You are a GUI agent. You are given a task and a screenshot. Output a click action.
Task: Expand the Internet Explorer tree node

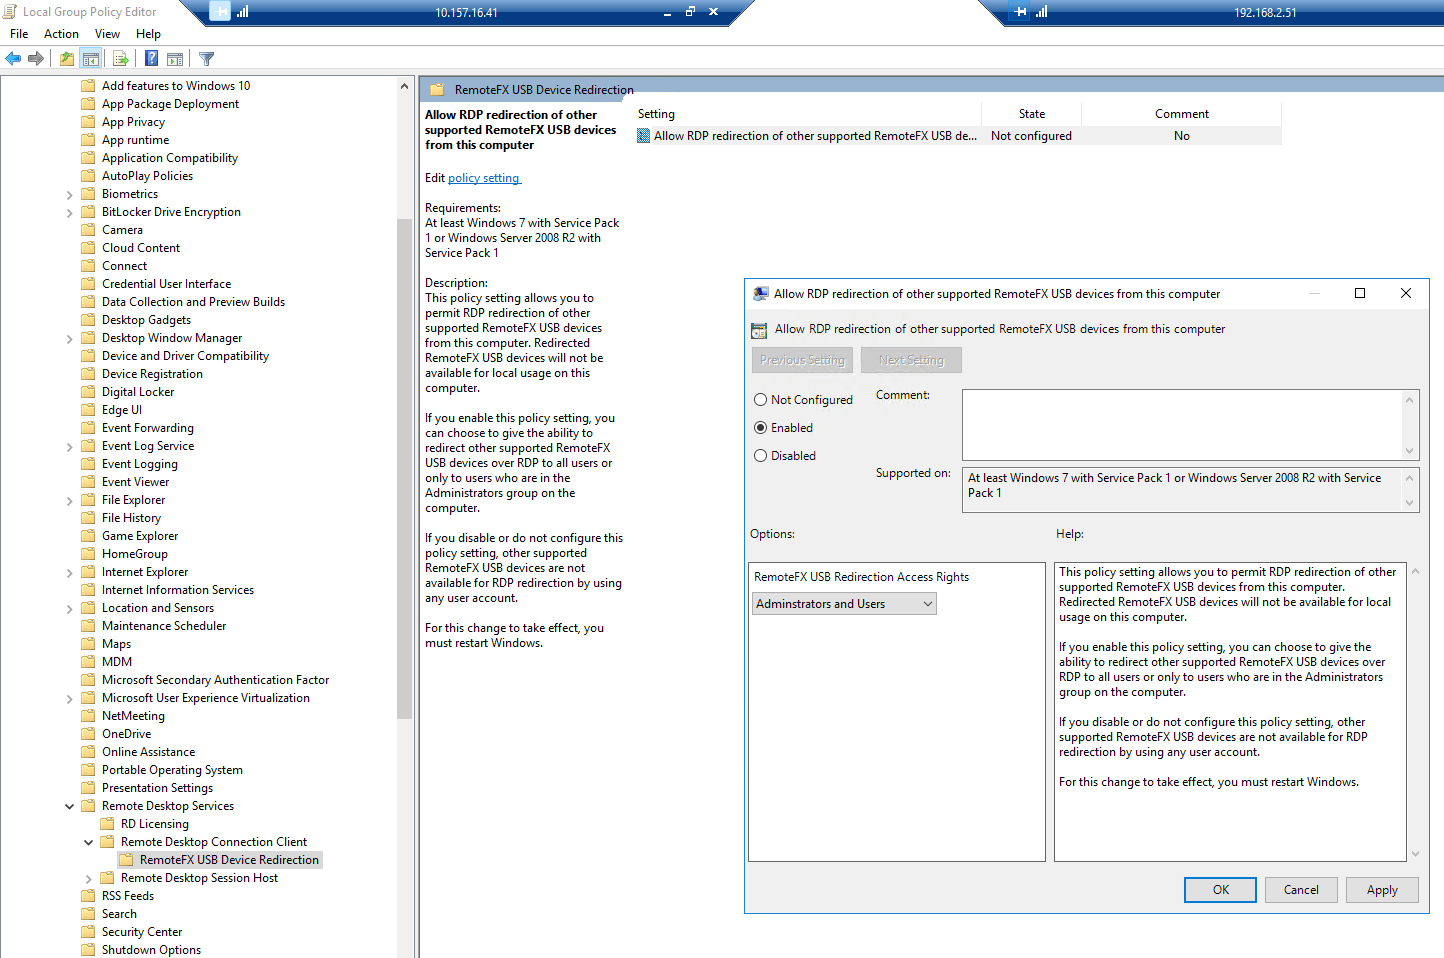(x=69, y=573)
